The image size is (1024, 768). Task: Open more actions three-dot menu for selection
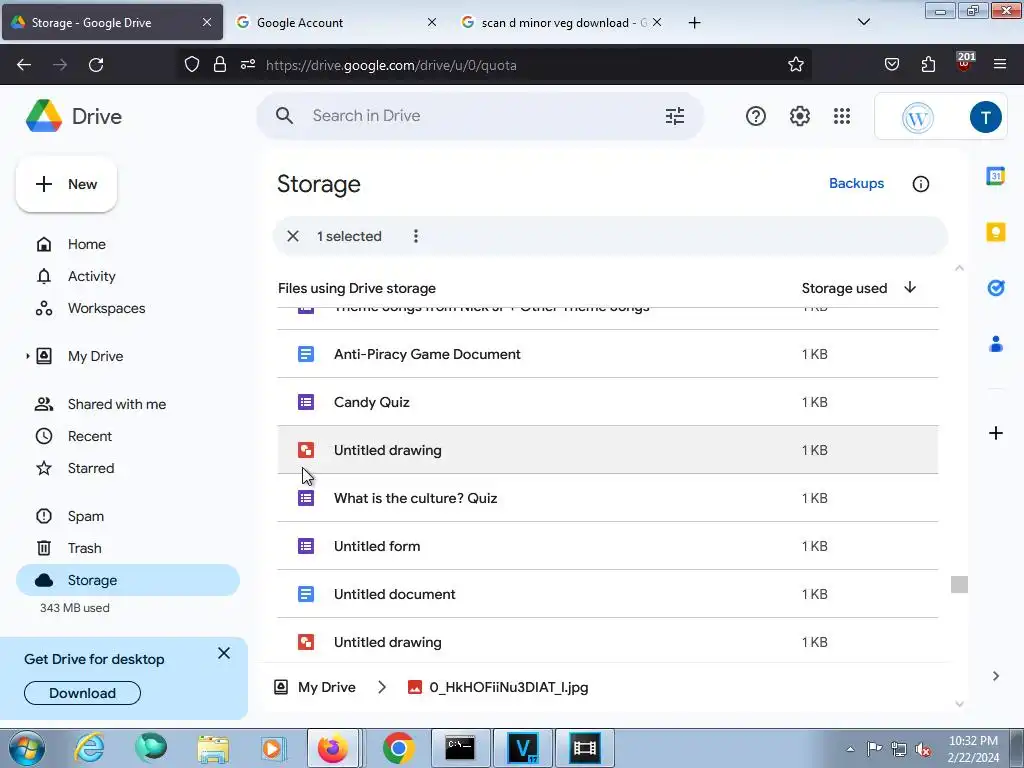point(415,236)
